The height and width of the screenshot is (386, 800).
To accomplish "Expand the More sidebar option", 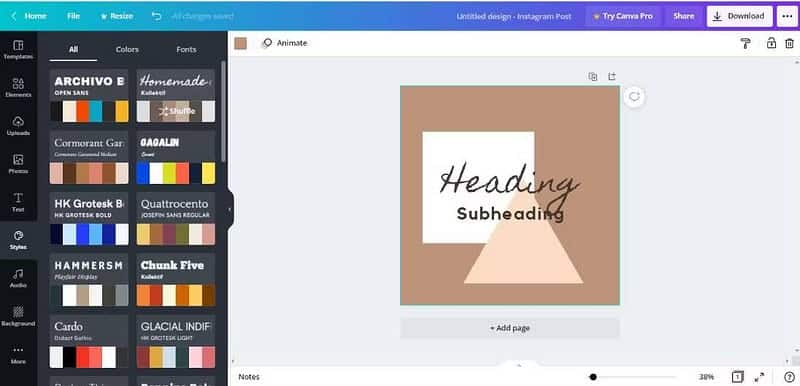I will pyautogui.click(x=18, y=355).
